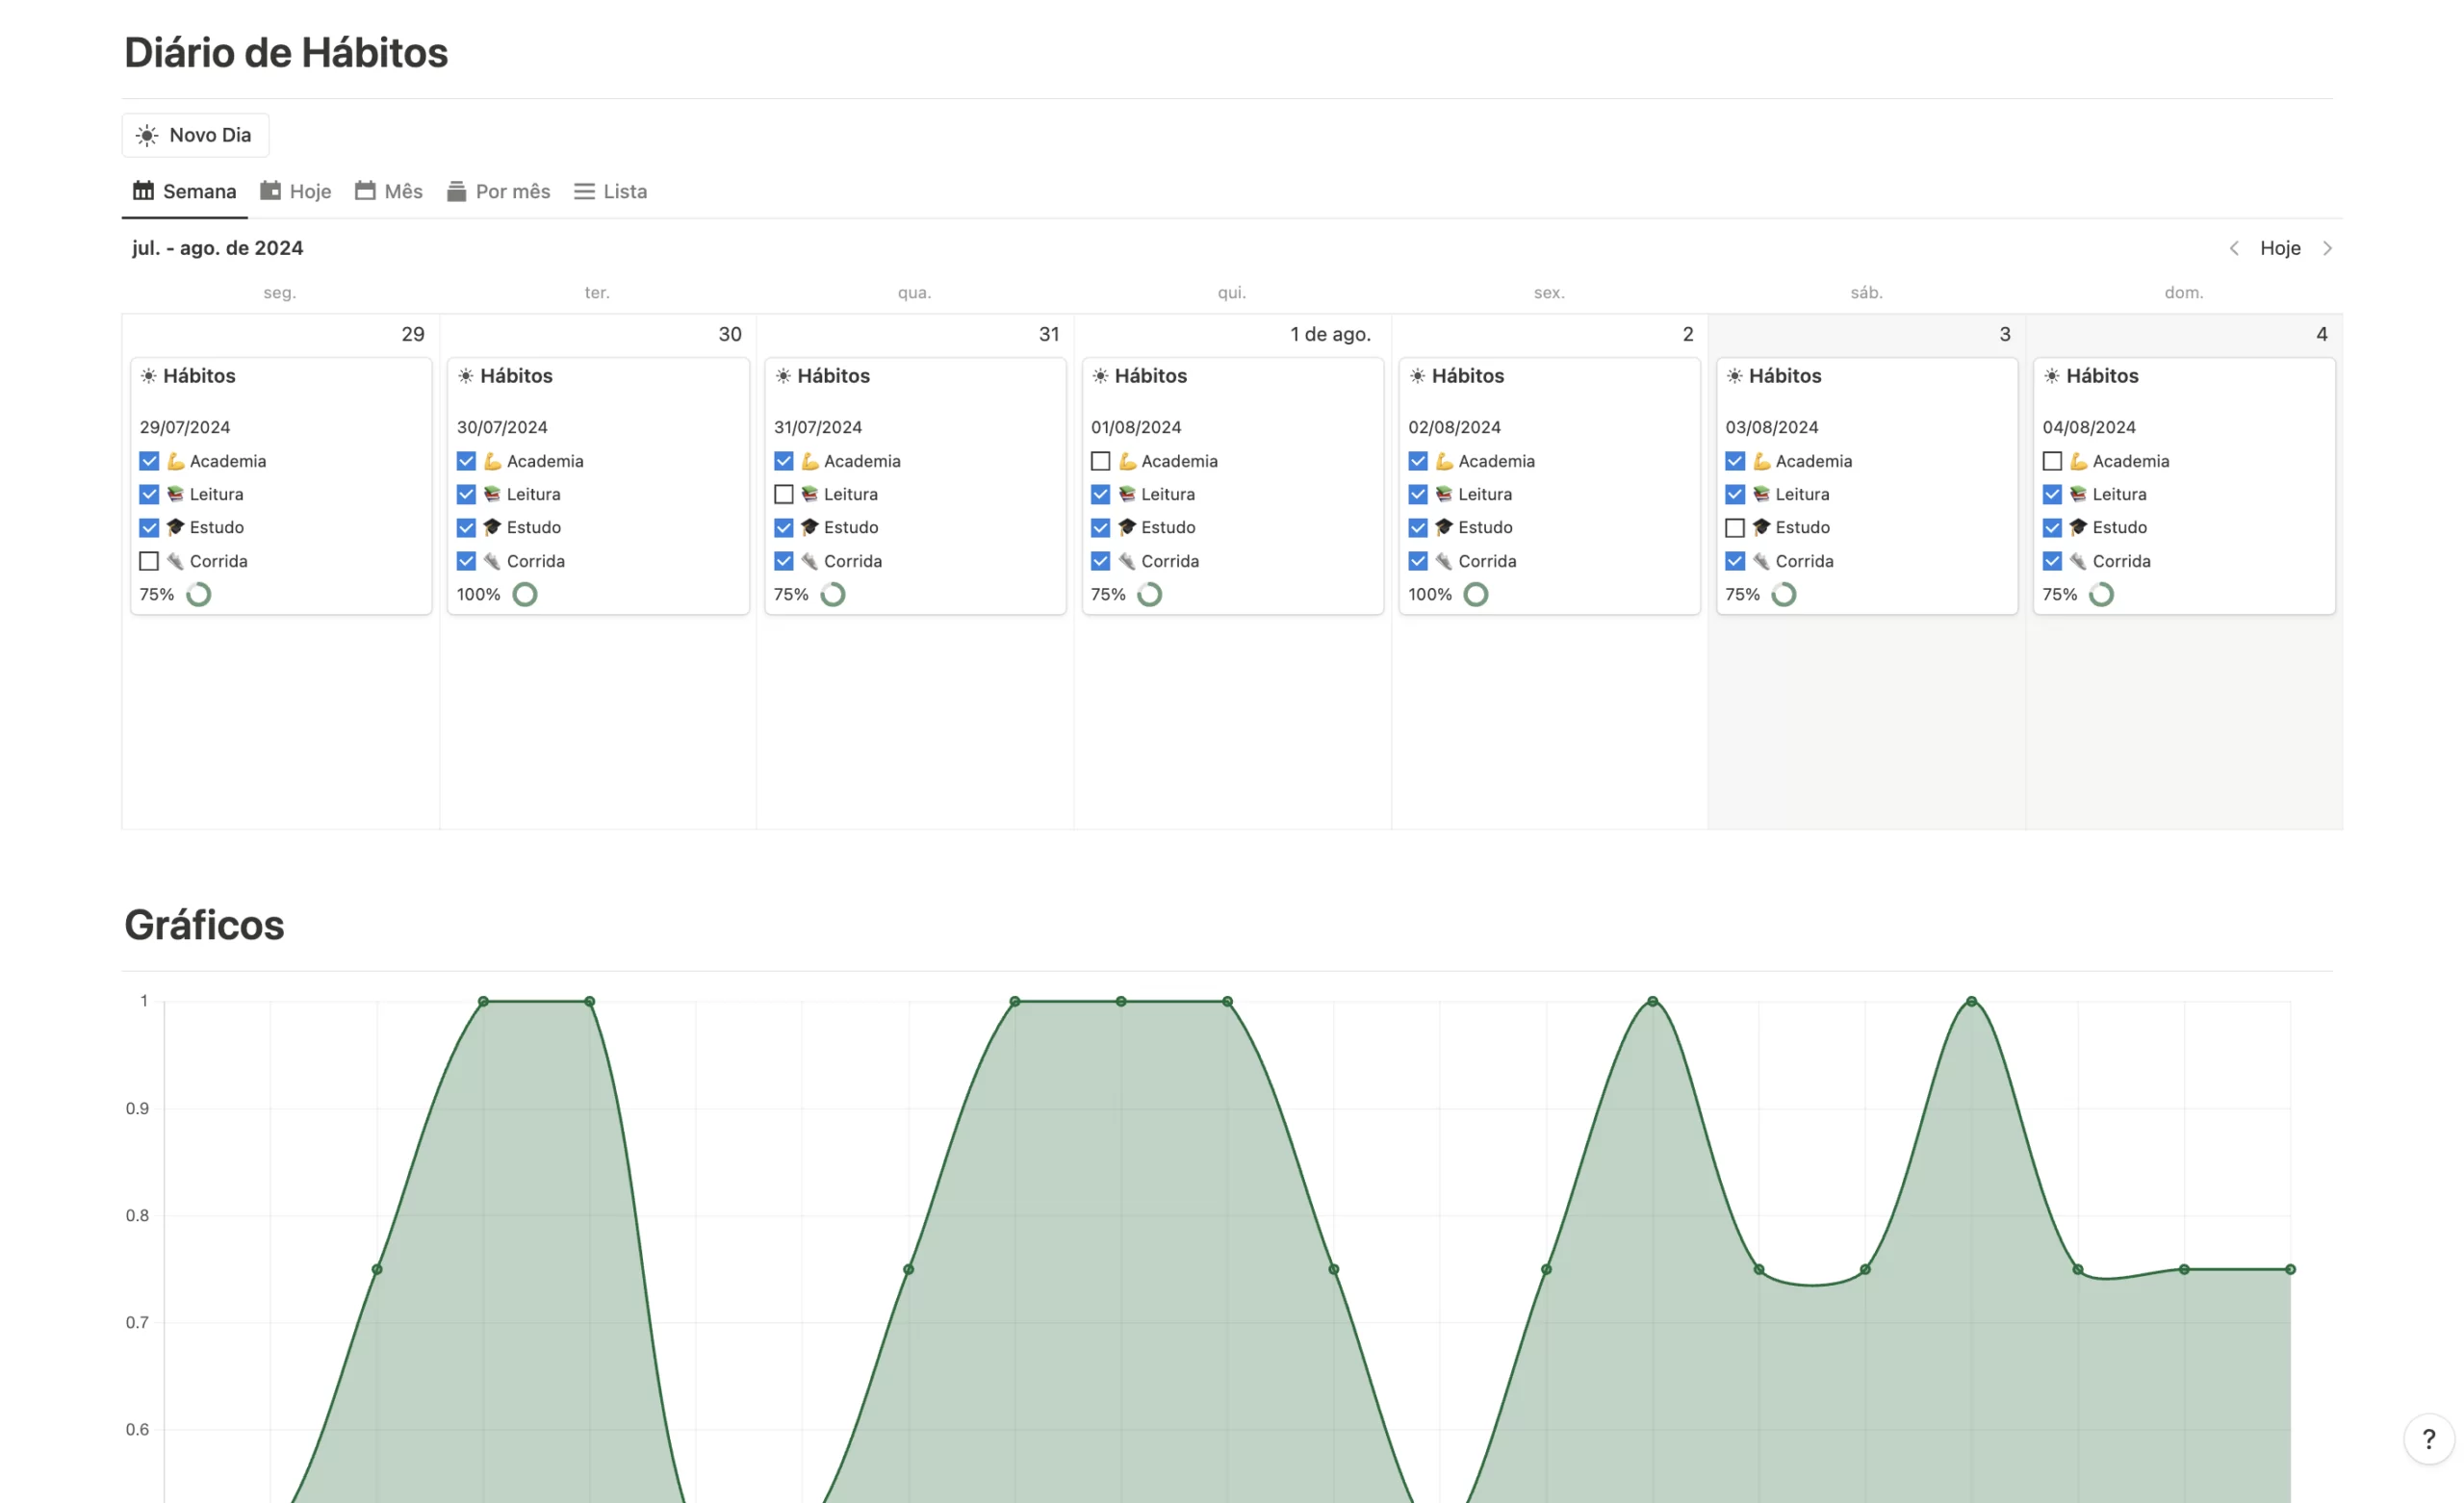Click the graduation cap Estudo emoji on 03/08/2024
Screen dimensions: 2464x1503
[x=1761, y=527]
